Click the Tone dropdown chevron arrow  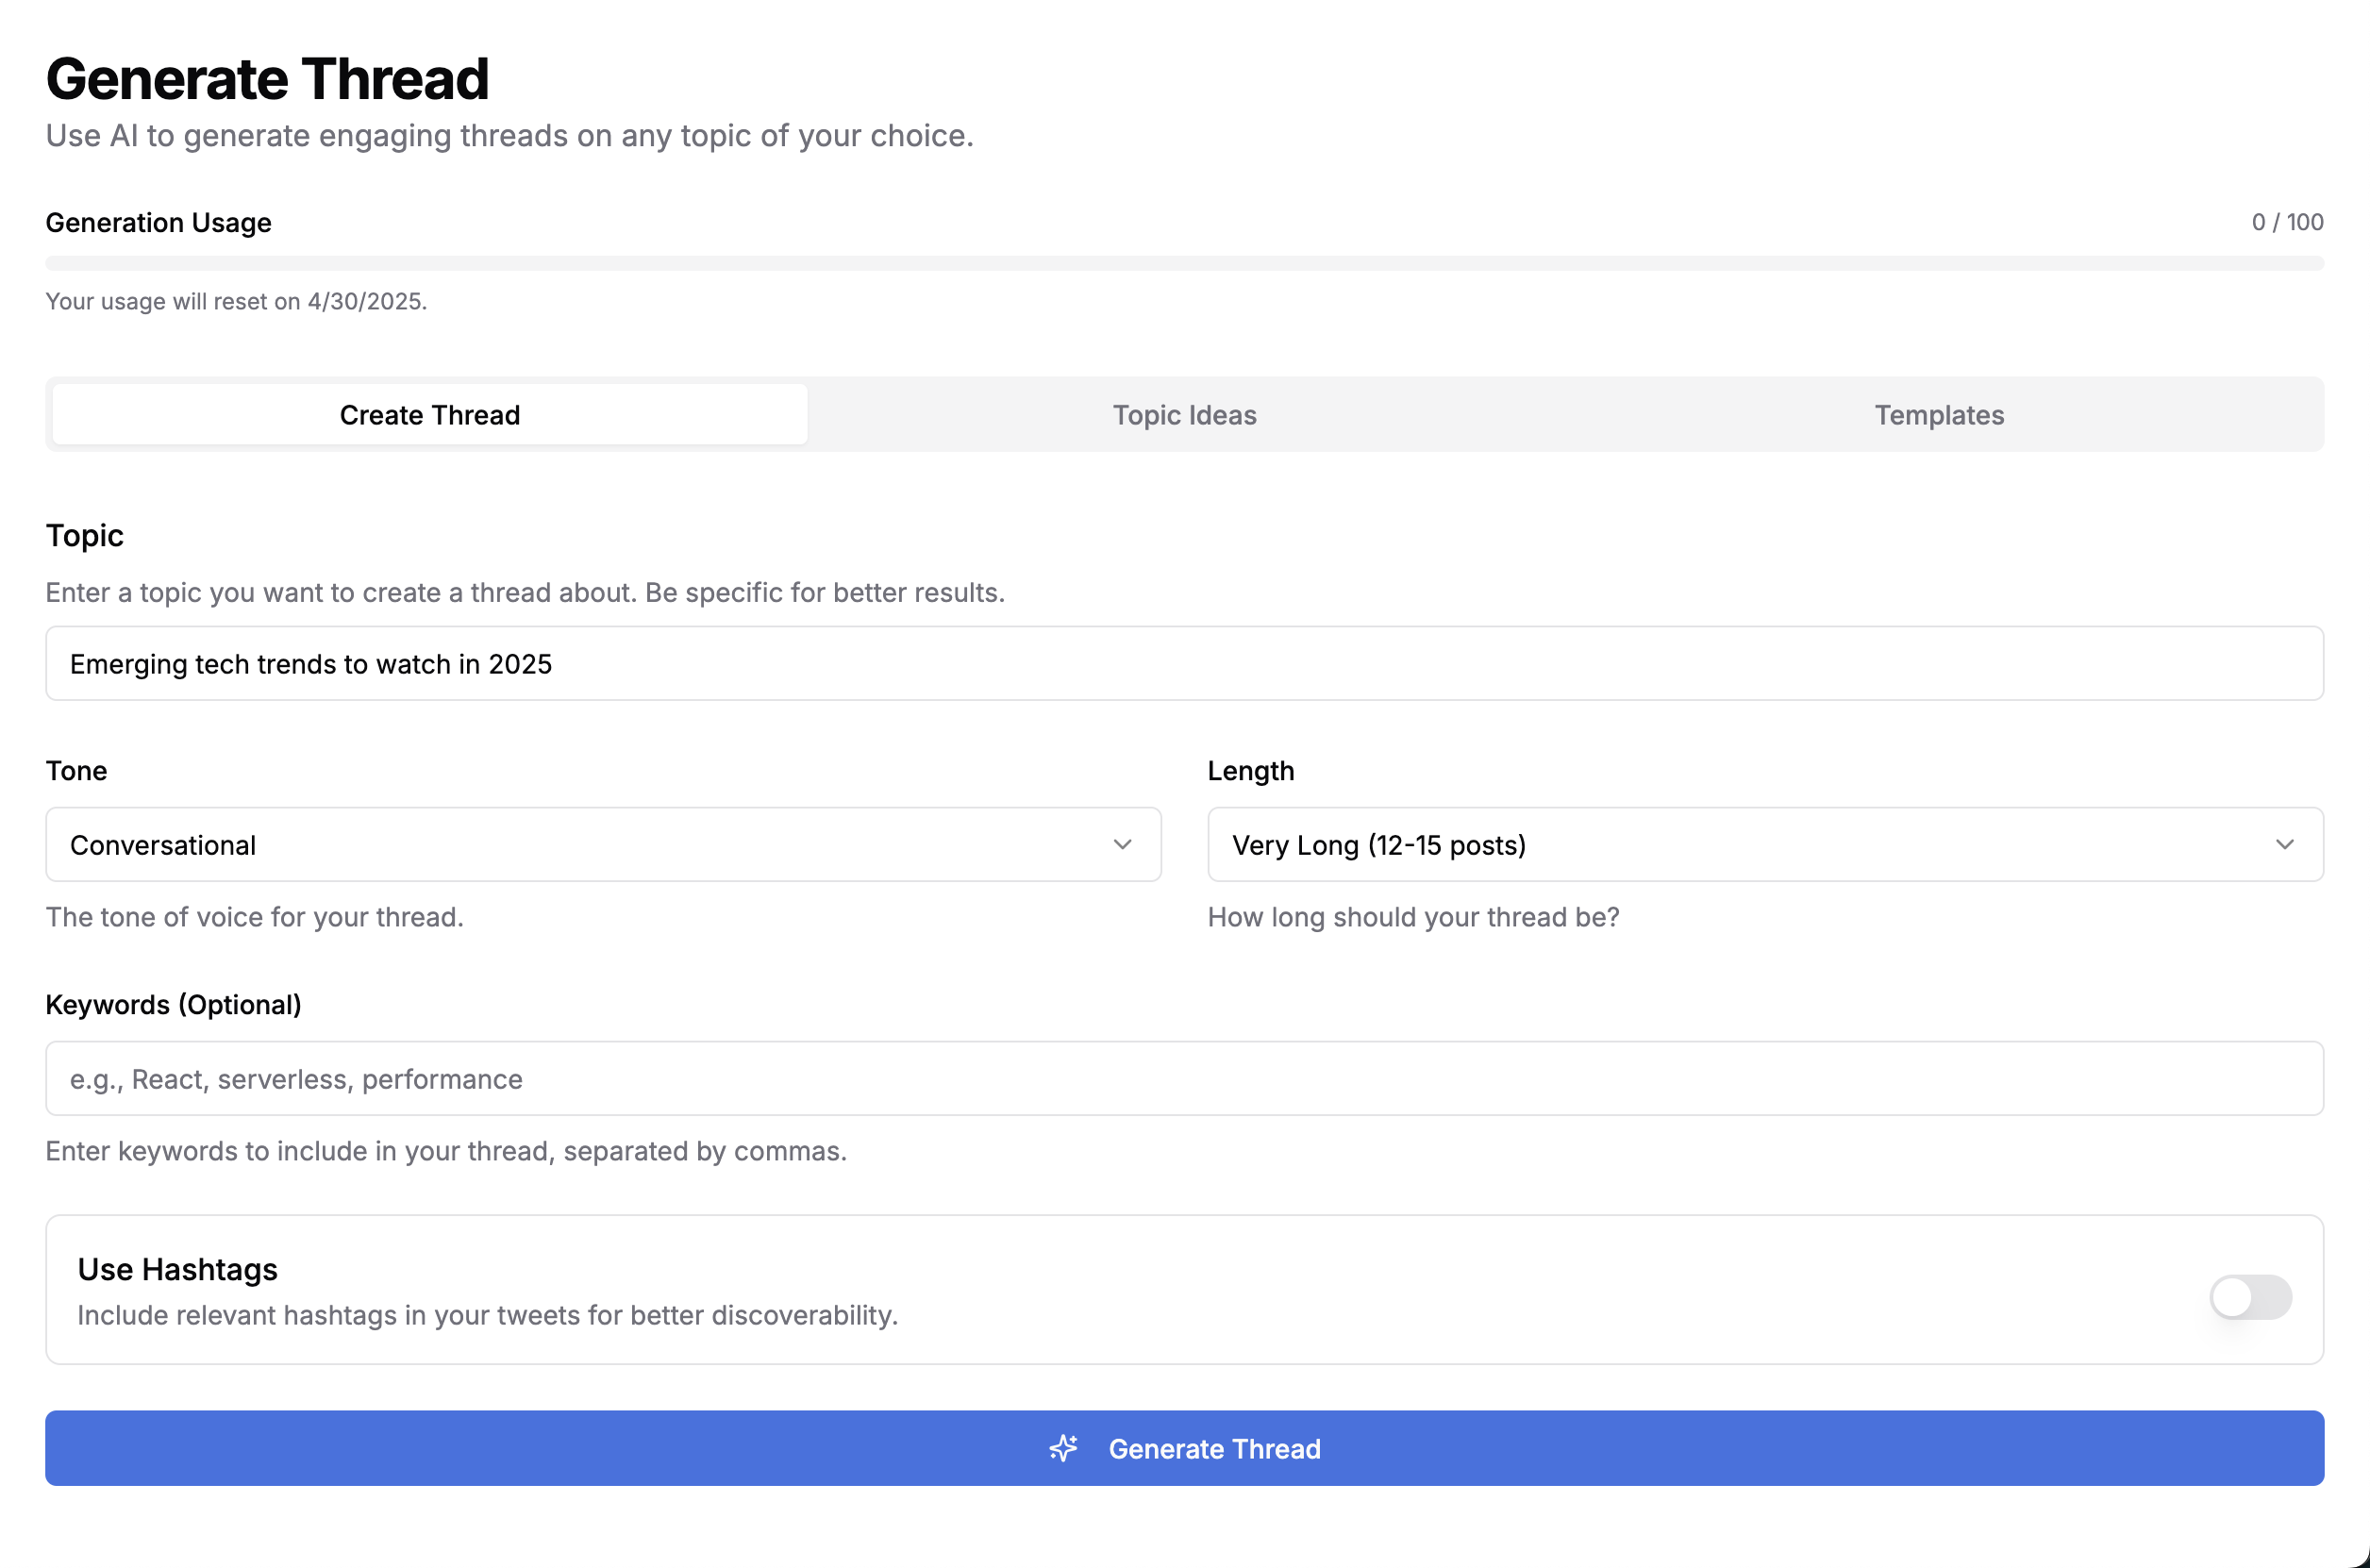point(1122,845)
